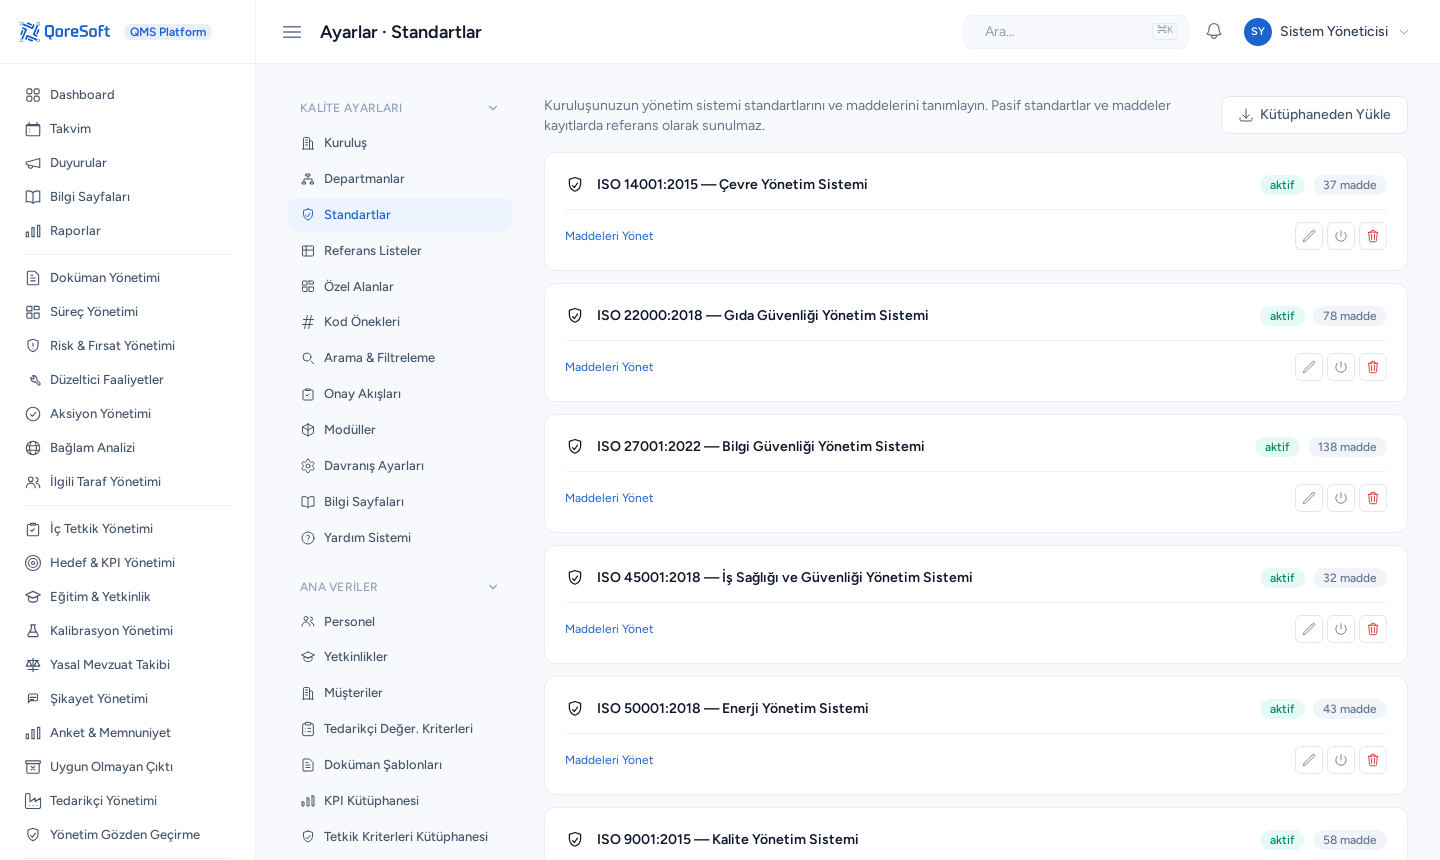This screenshot has width=1440, height=860.
Task: Open Maddeleri Yönet for ISO 45001:2018
Action: 609,629
